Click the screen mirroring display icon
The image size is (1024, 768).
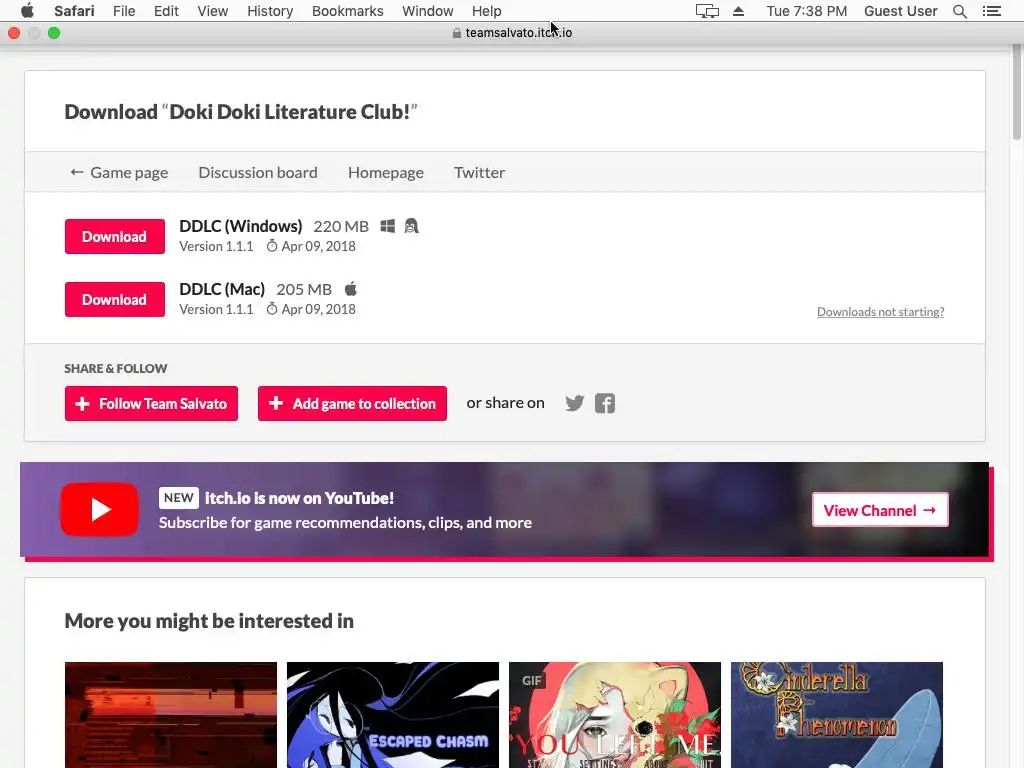click(707, 11)
